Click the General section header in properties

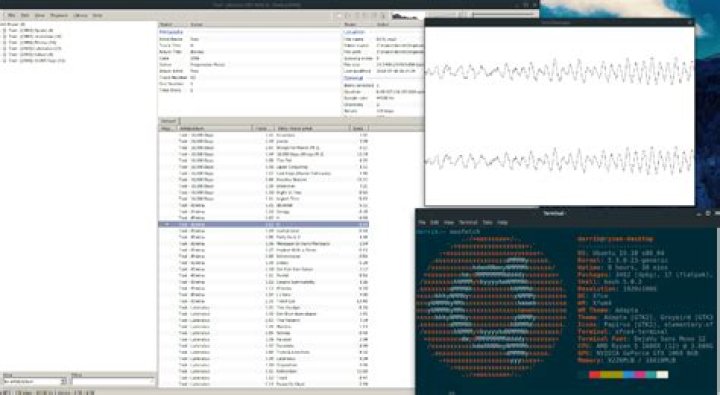tap(354, 78)
